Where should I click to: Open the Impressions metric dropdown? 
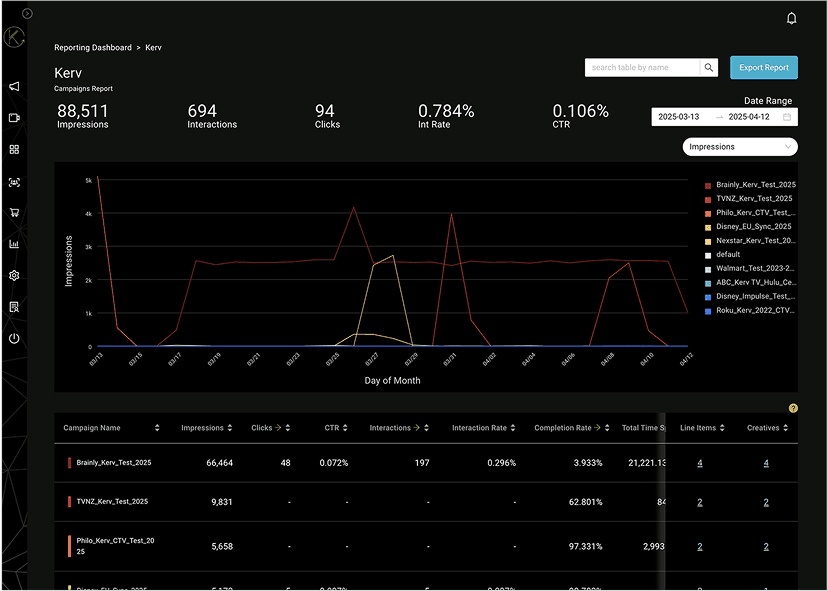[740, 147]
